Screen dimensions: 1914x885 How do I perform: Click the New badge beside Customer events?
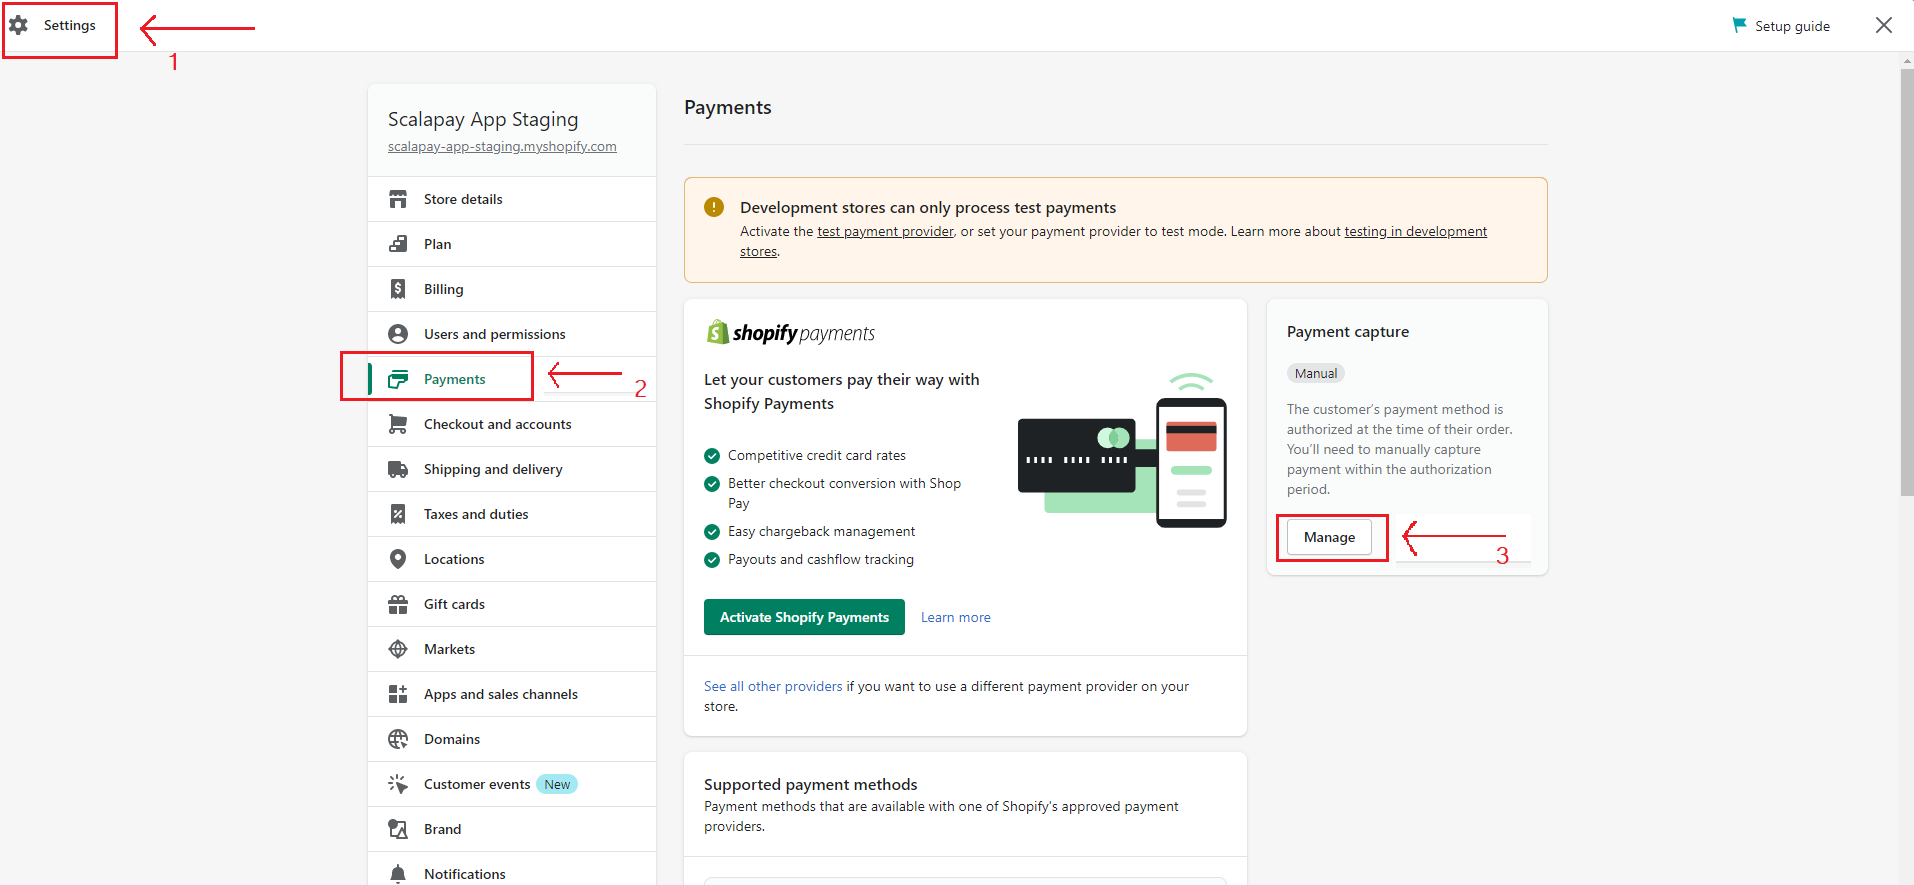click(x=557, y=784)
